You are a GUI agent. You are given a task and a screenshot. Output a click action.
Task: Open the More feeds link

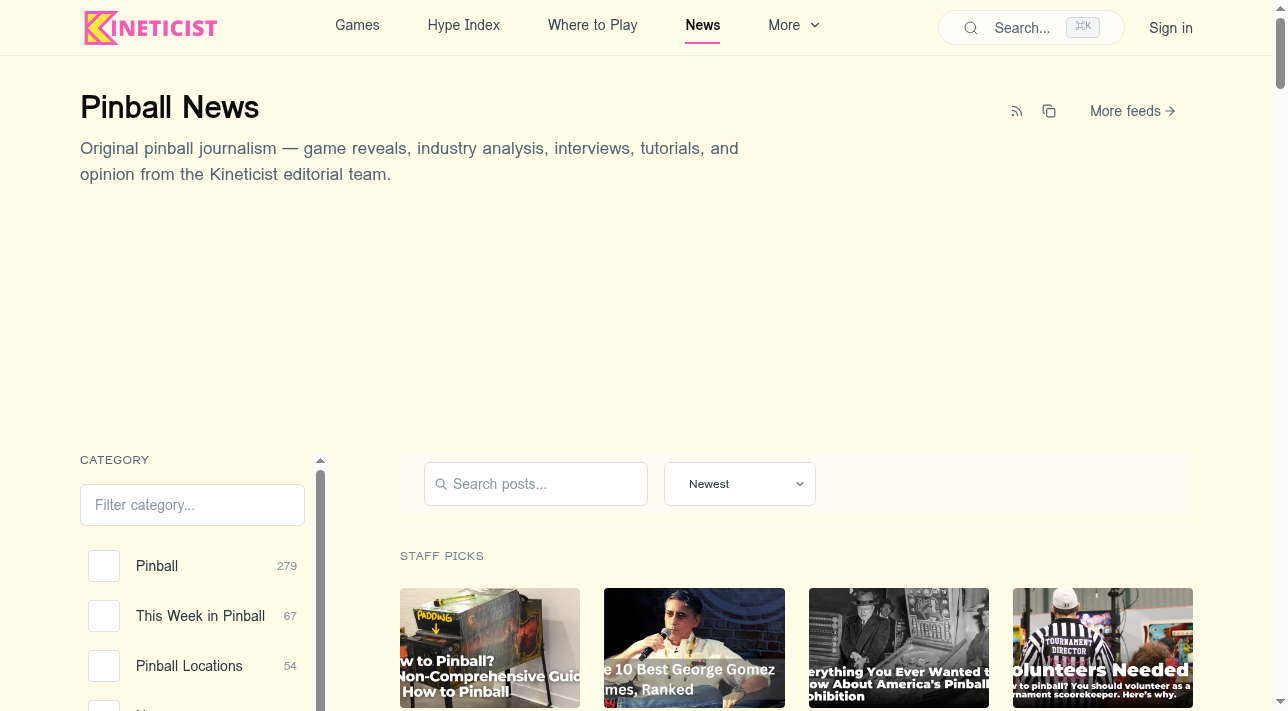[x=1133, y=111]
